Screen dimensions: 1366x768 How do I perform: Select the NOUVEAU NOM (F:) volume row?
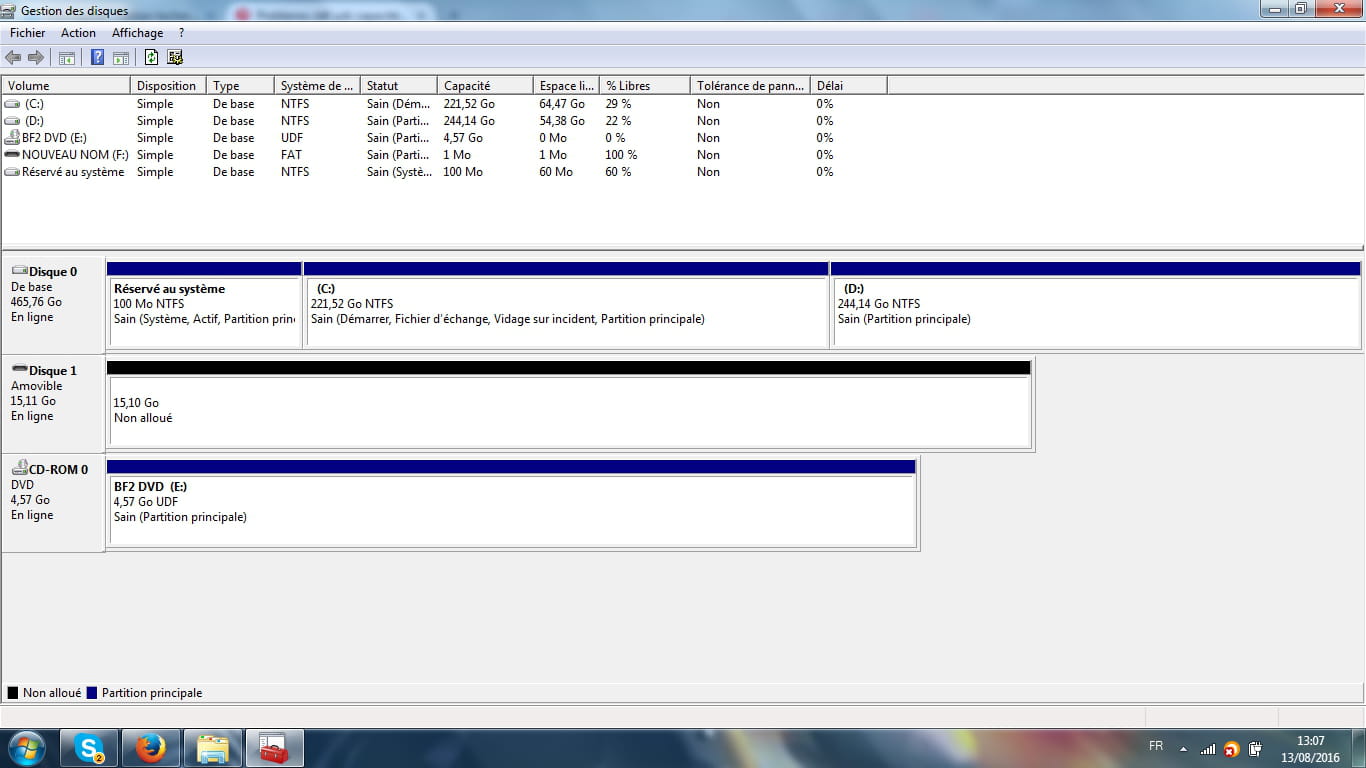[75, 155]
